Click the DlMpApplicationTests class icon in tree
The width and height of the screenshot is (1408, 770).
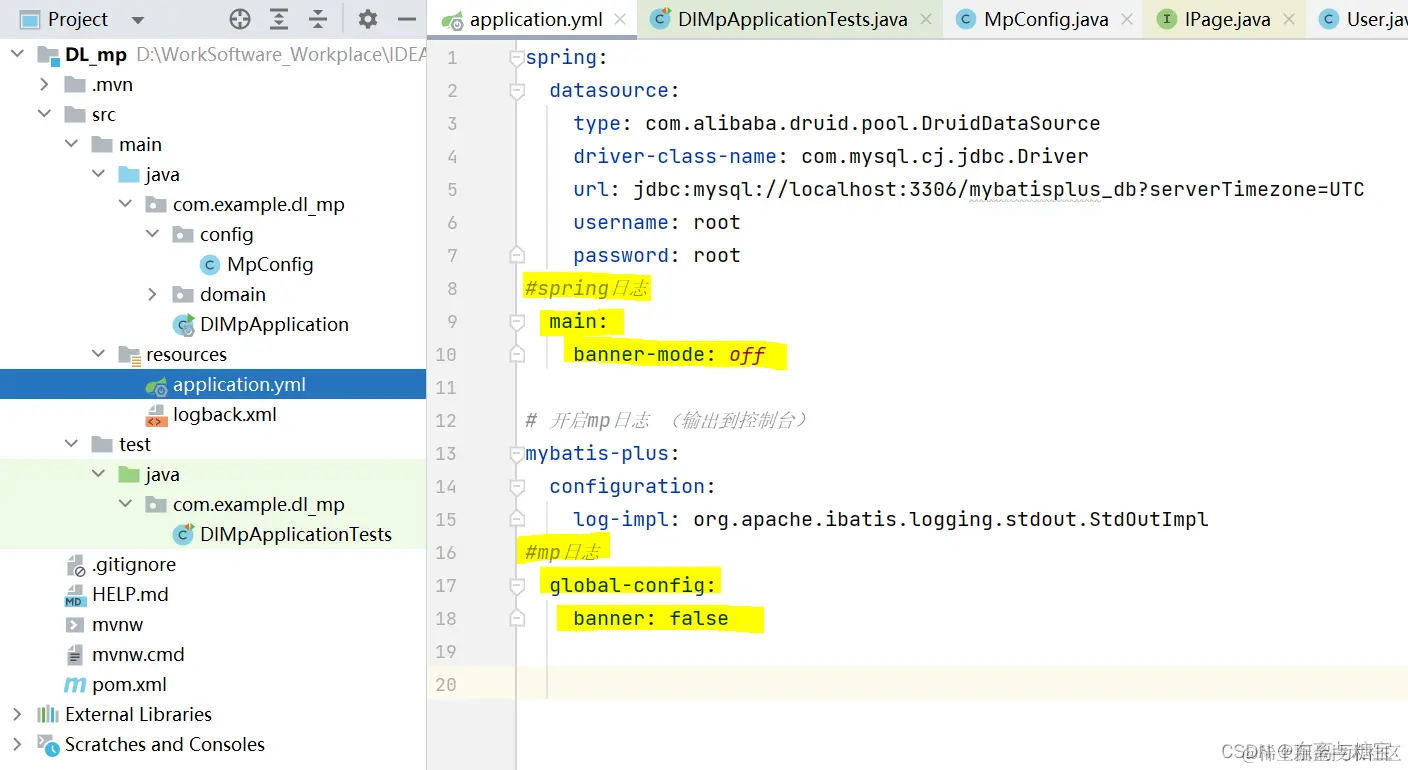184,535
